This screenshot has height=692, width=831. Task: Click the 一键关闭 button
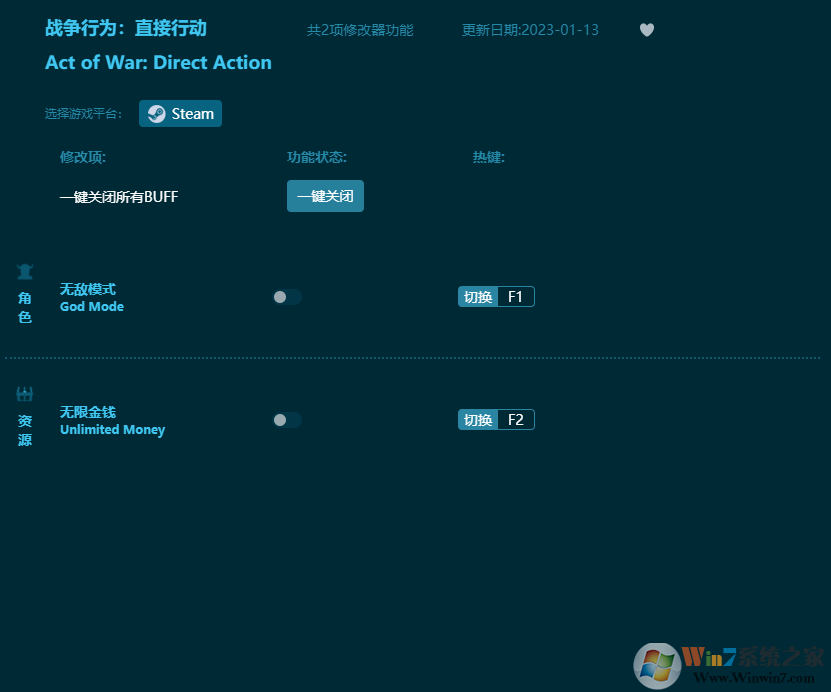[x=325, y=196]
